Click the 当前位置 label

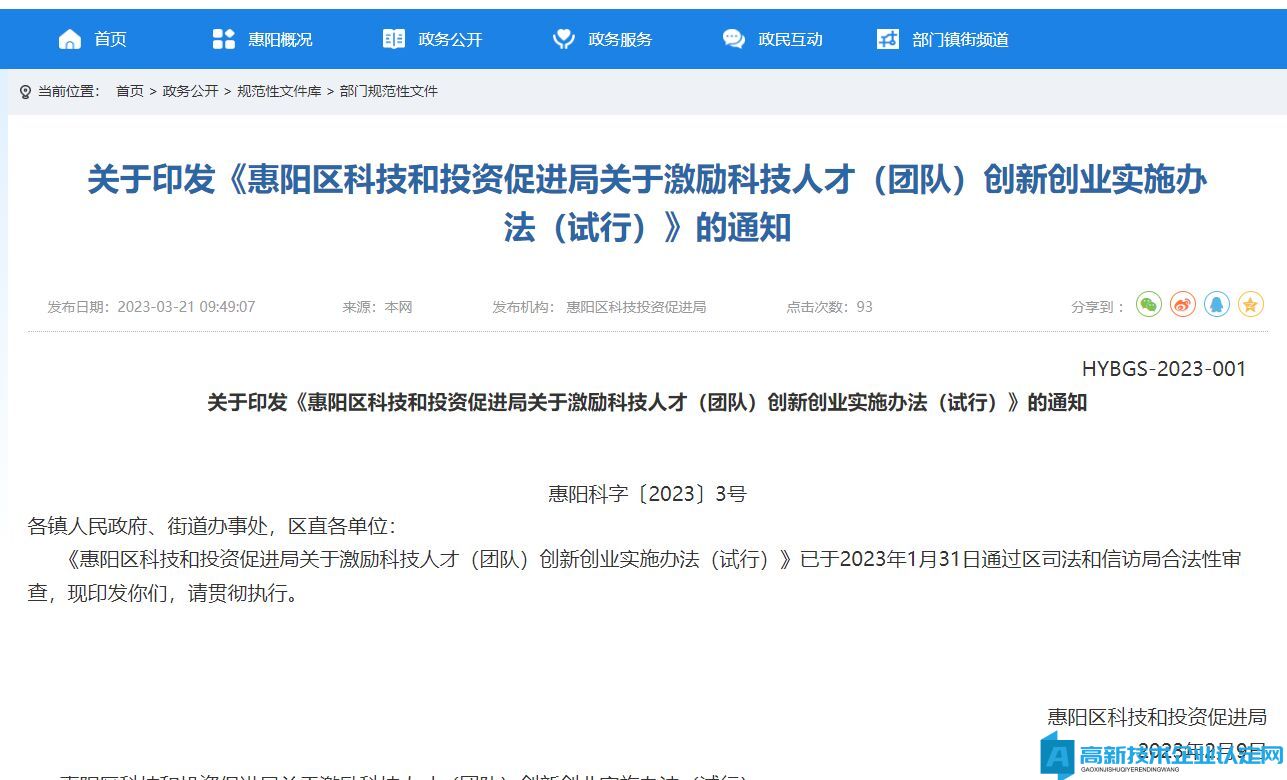[69, 91]
